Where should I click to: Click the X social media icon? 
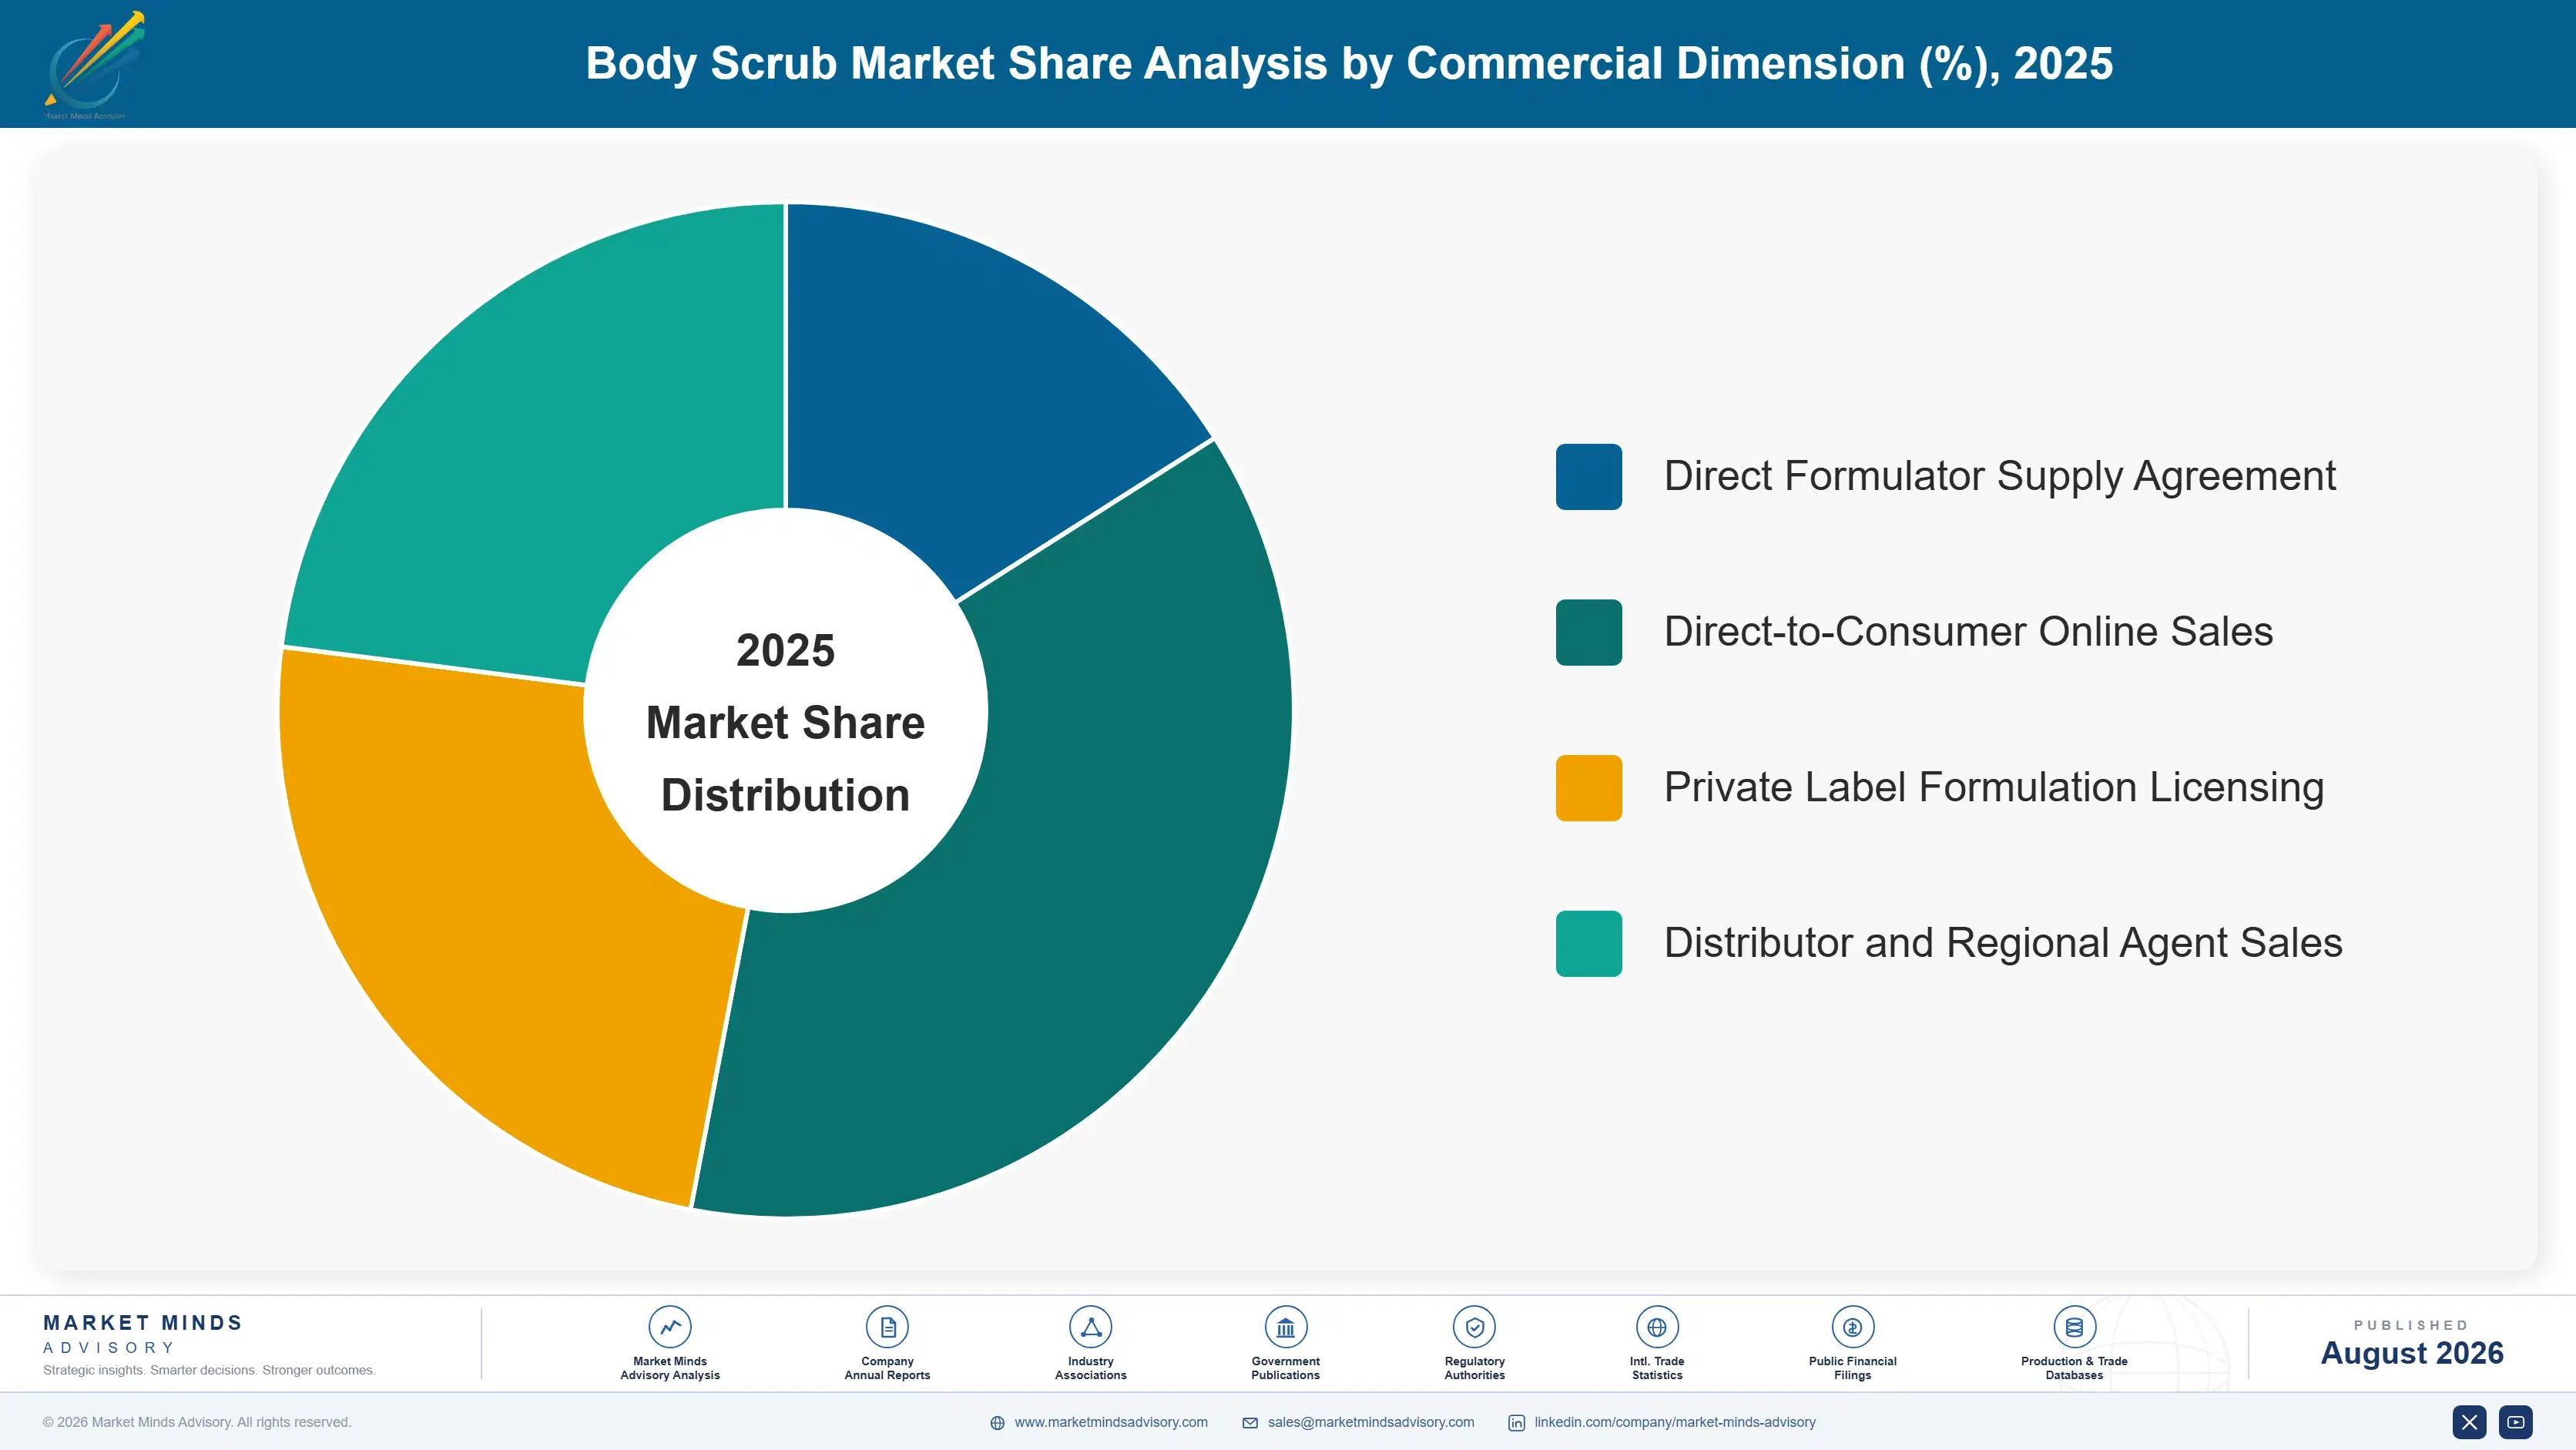[2469, 1422]
